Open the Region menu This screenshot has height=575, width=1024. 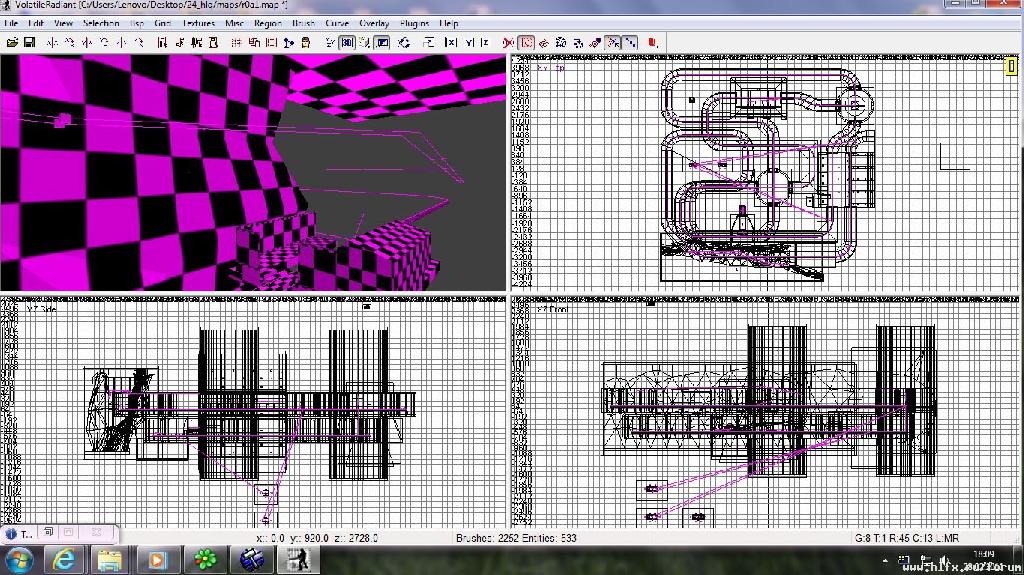point(268,23)
